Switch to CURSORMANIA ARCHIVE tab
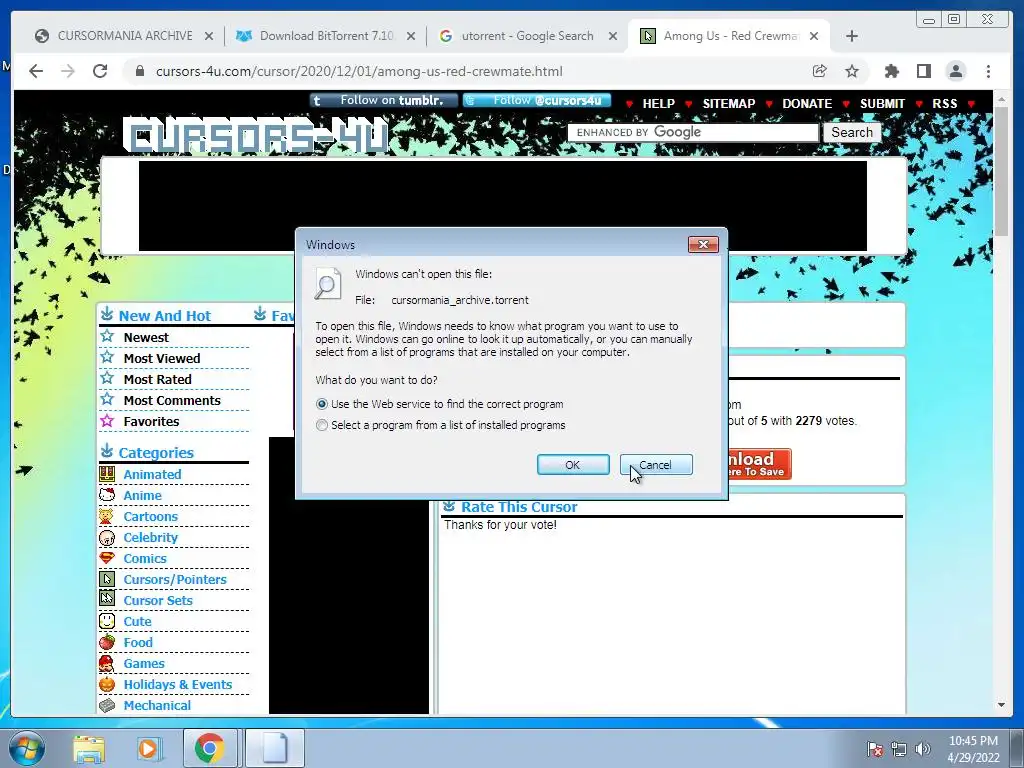 (x=124, y=36)
